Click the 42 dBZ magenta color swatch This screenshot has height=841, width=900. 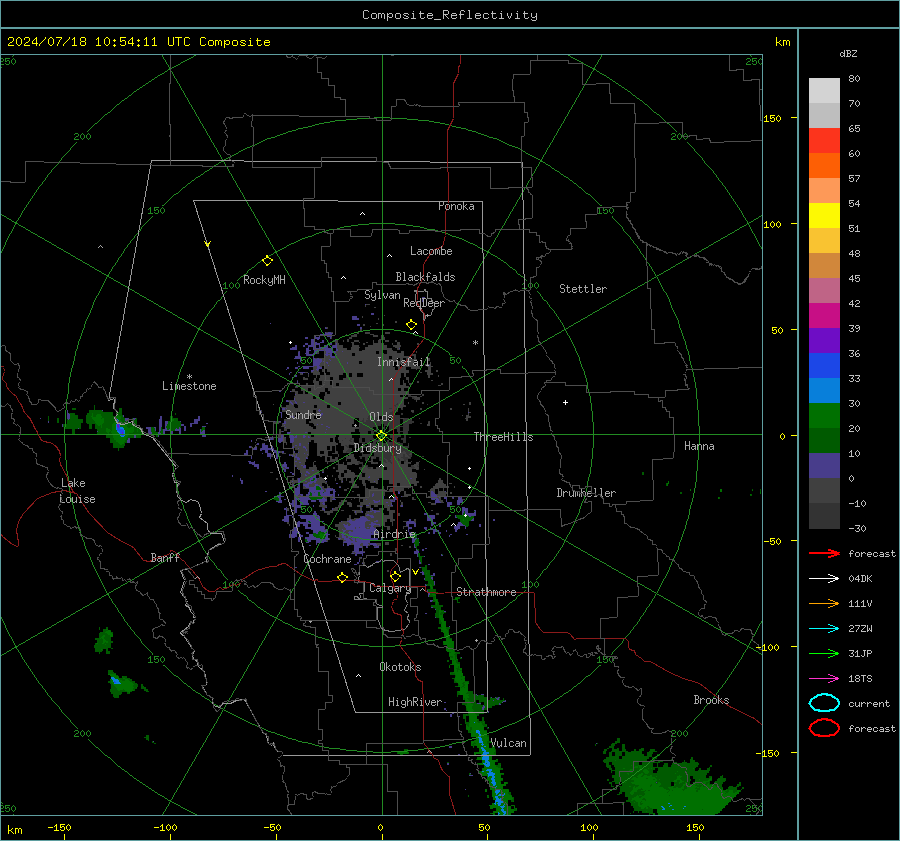824,315
